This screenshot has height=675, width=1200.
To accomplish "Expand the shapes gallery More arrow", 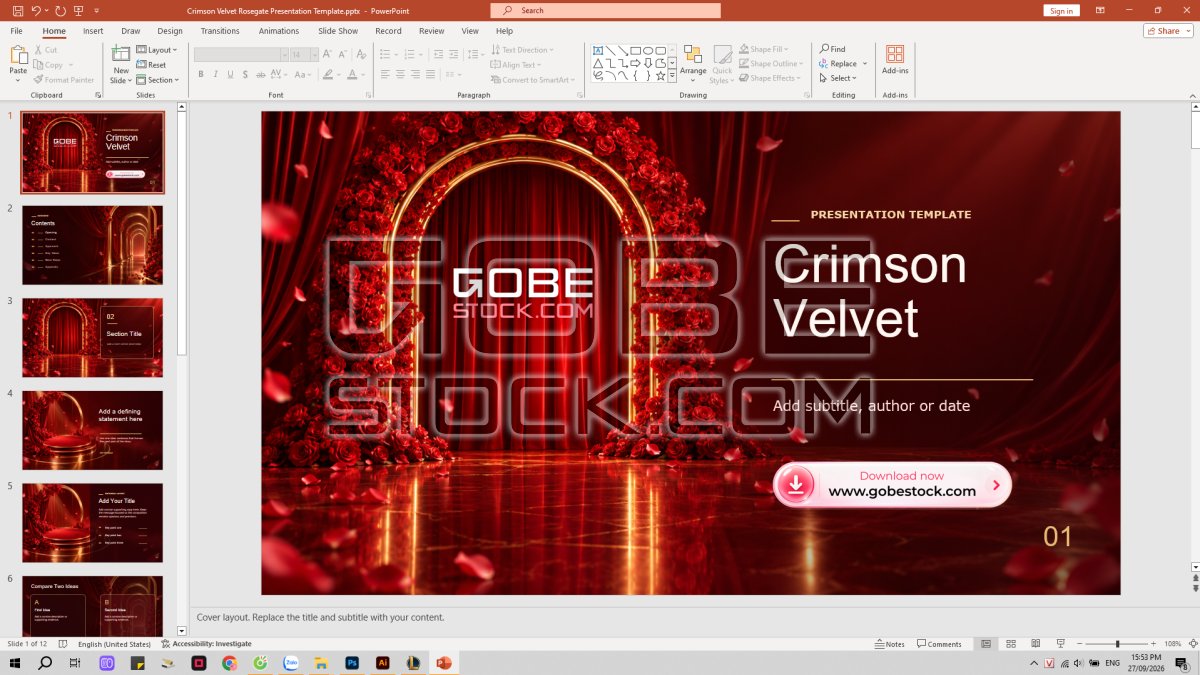I will coord(673,75).
